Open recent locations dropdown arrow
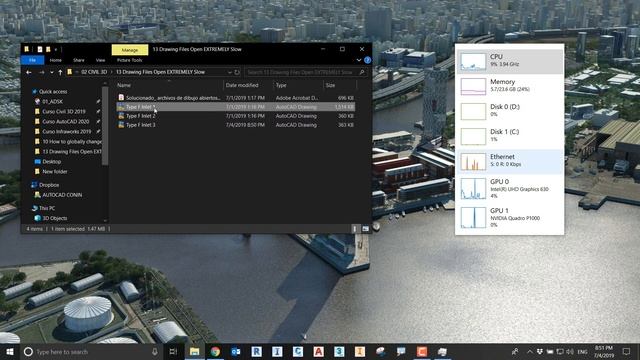Viewport: 640px width, 360px height. [51, 72]
